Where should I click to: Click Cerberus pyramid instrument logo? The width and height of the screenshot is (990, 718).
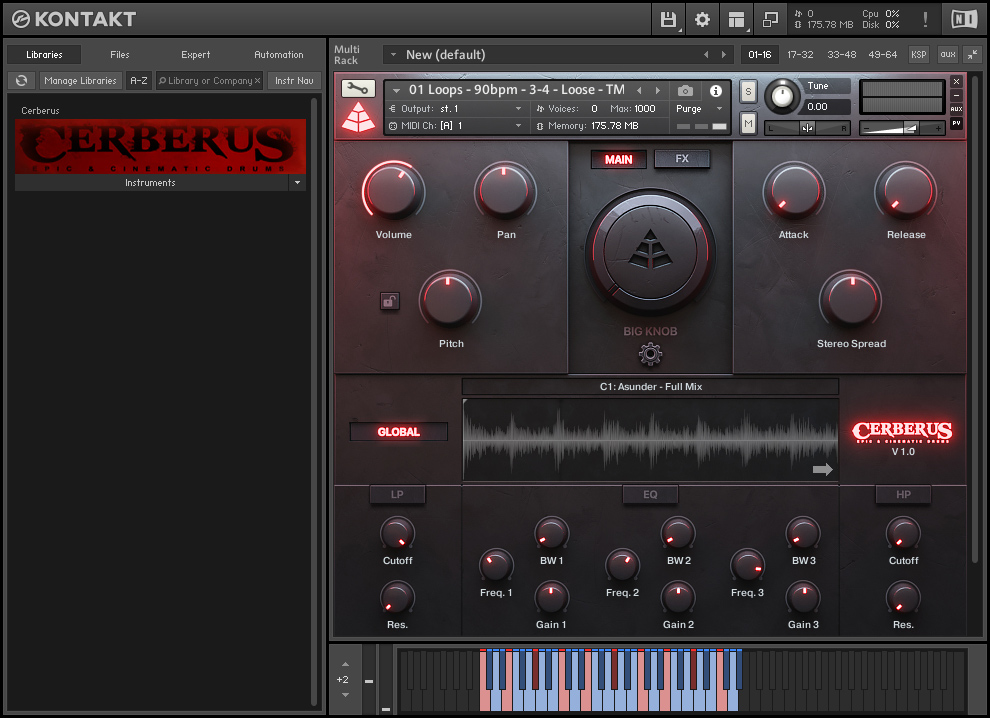[358, 117]
